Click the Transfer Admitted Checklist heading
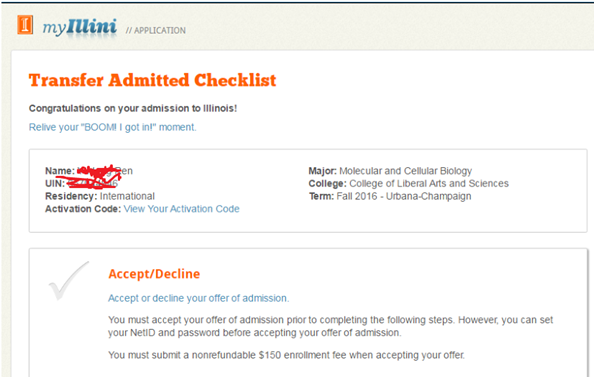 click(153, 80)
